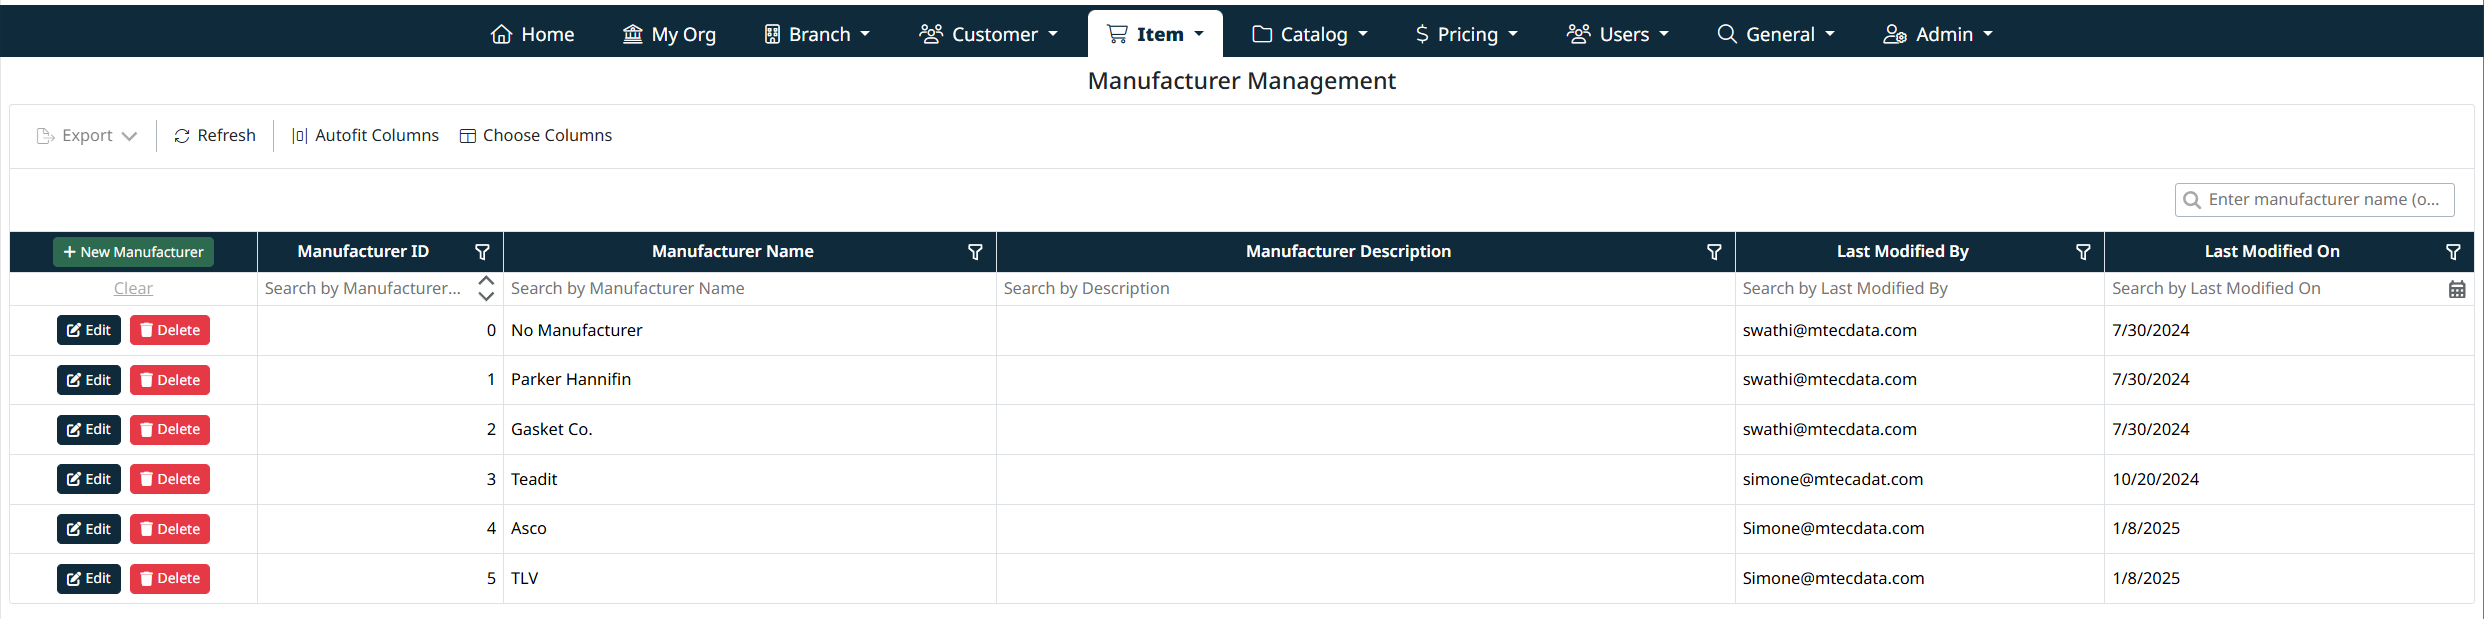2484x619 pixels.
Task: Click Autofit Columns in the toolbar
Action: click(x=365, y=136)
